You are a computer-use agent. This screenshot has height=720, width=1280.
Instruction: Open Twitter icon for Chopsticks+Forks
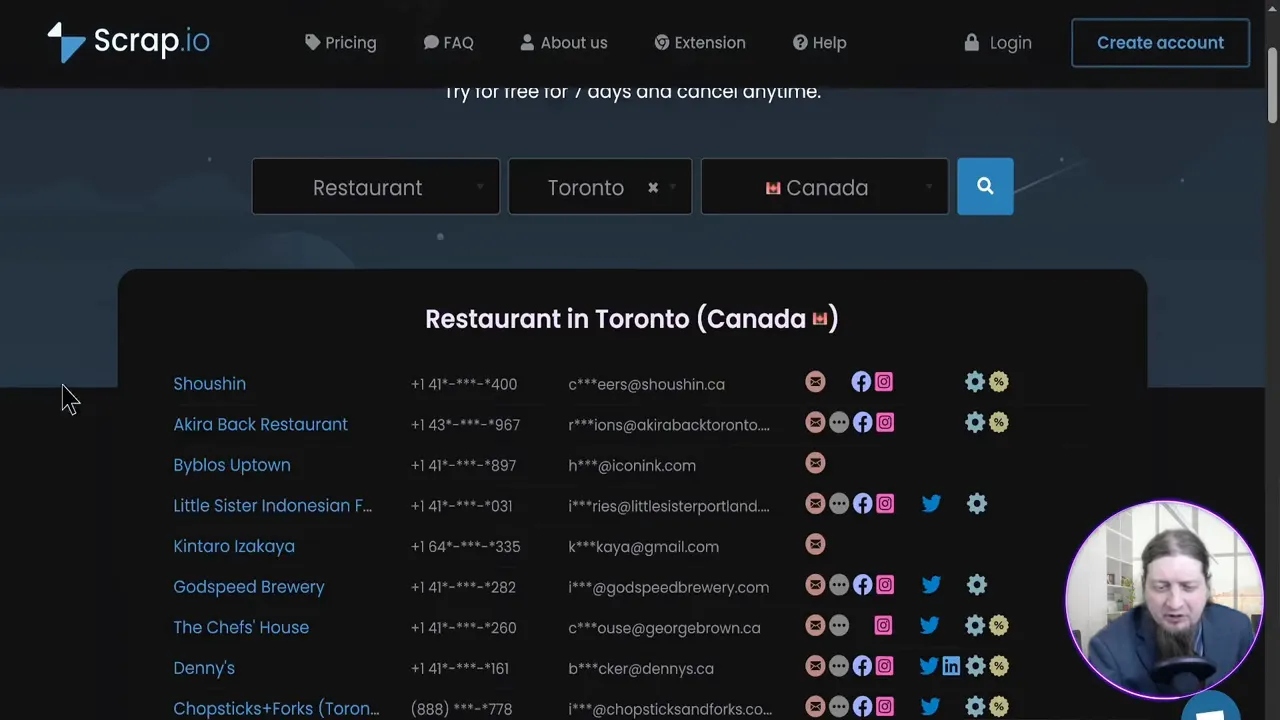(930, 707)
